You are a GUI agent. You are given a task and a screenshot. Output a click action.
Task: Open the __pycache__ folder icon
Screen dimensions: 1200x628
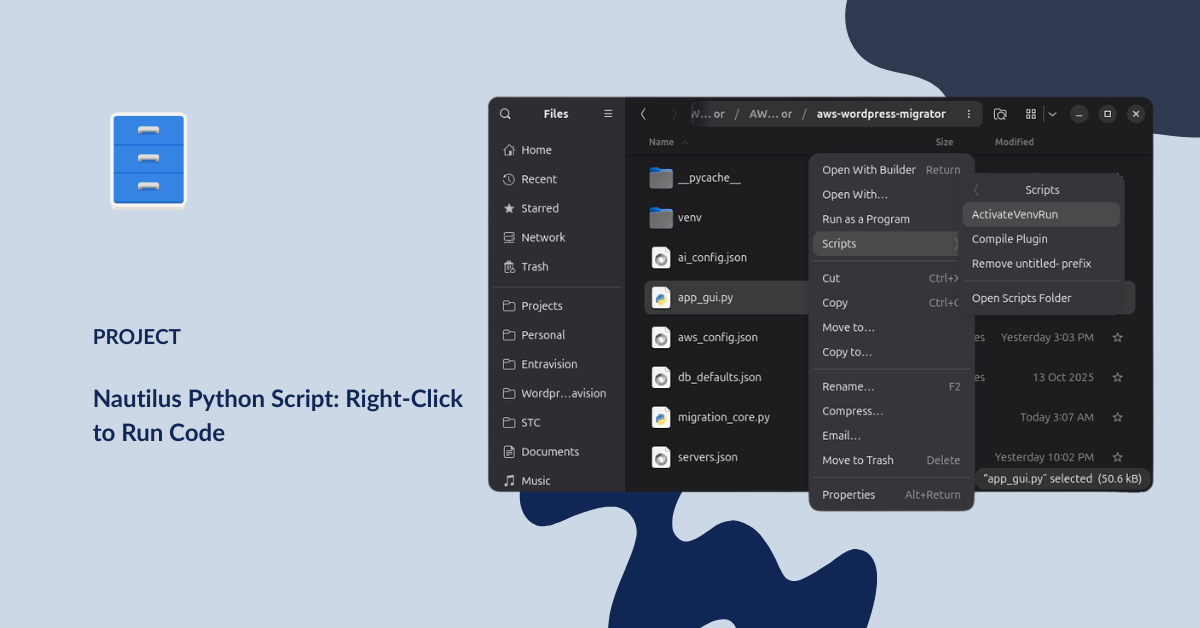pos(661,178)
